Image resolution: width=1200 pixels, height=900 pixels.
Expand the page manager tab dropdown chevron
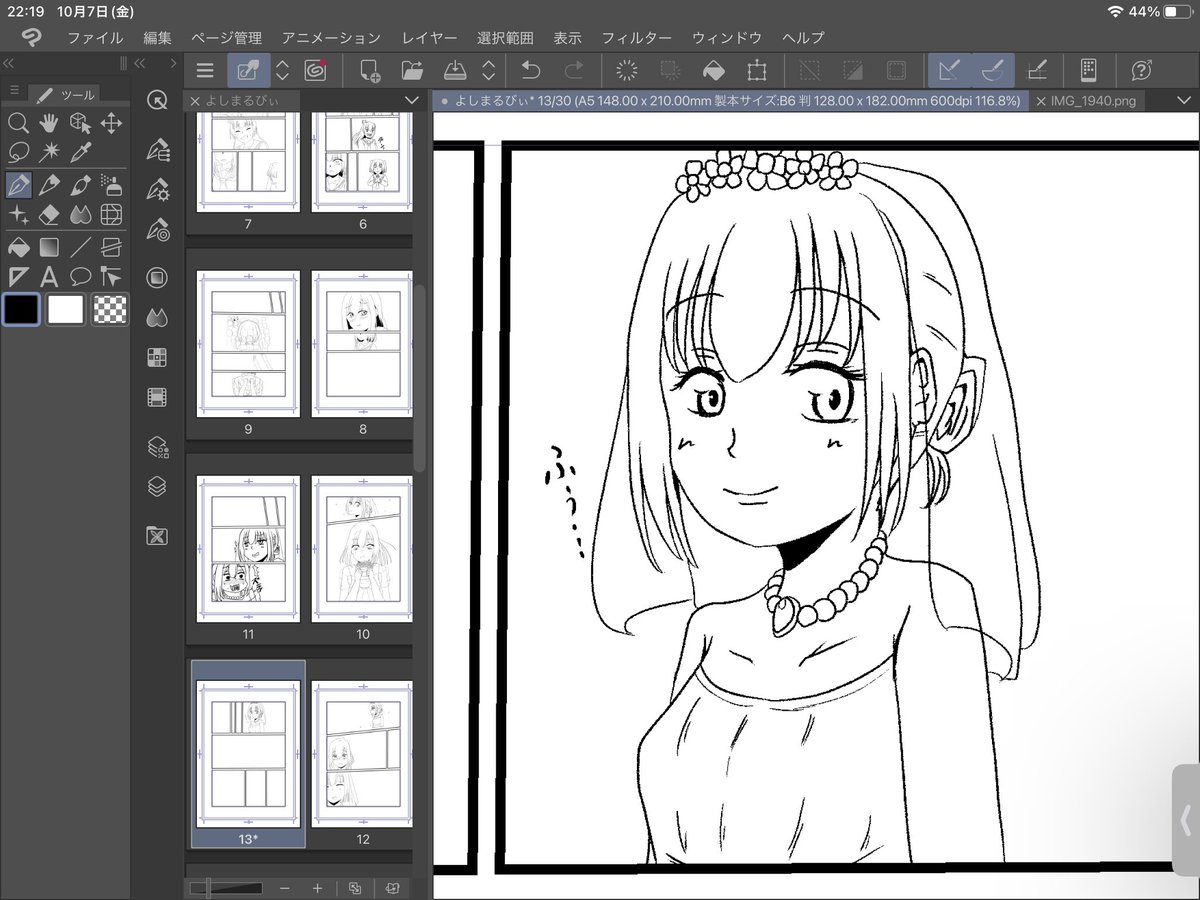click(411, 100)
